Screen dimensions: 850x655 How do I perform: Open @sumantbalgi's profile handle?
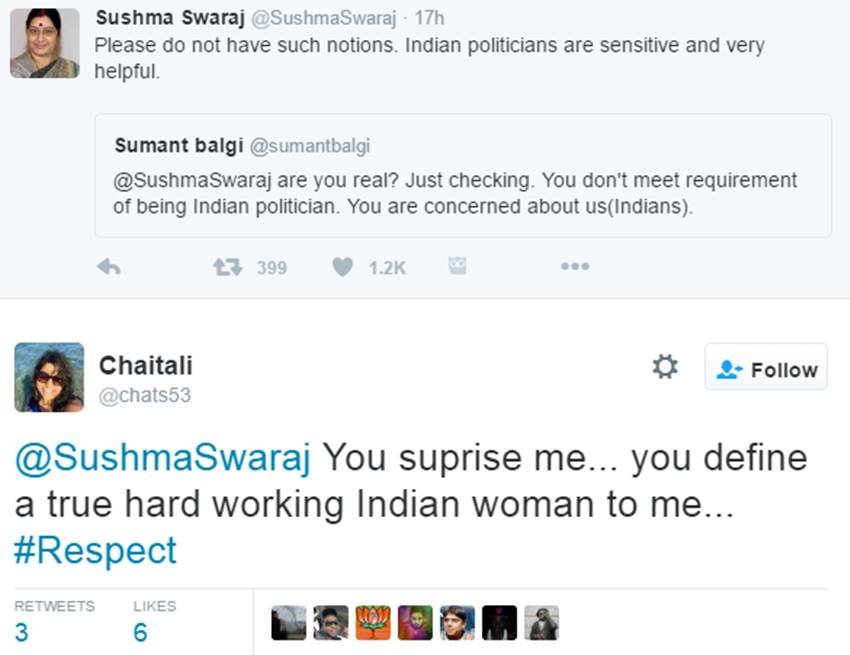[310, 146]
